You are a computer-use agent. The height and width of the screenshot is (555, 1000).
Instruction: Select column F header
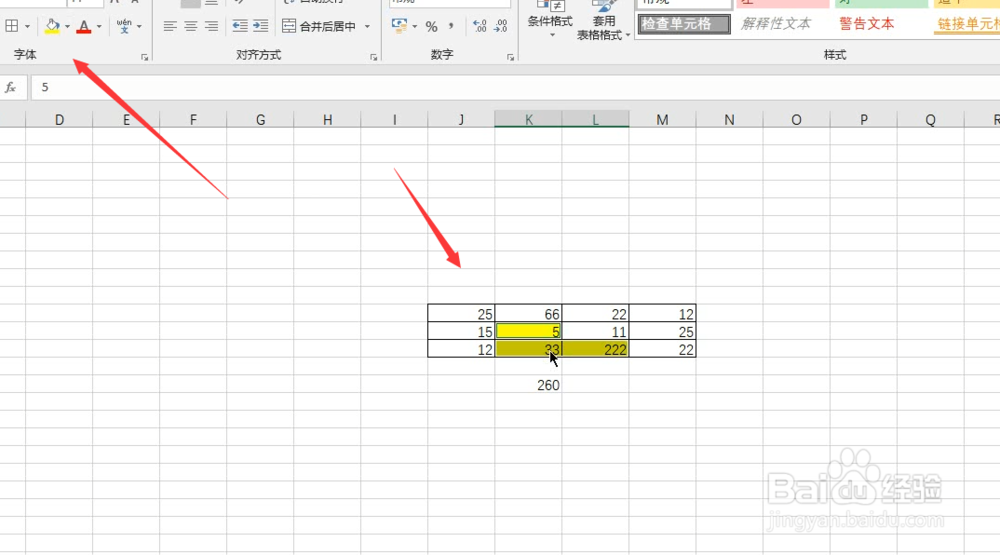[193, 119]
